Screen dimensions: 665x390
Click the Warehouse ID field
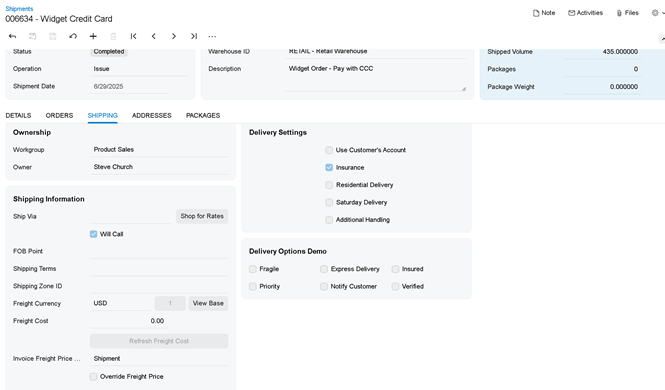376,52
